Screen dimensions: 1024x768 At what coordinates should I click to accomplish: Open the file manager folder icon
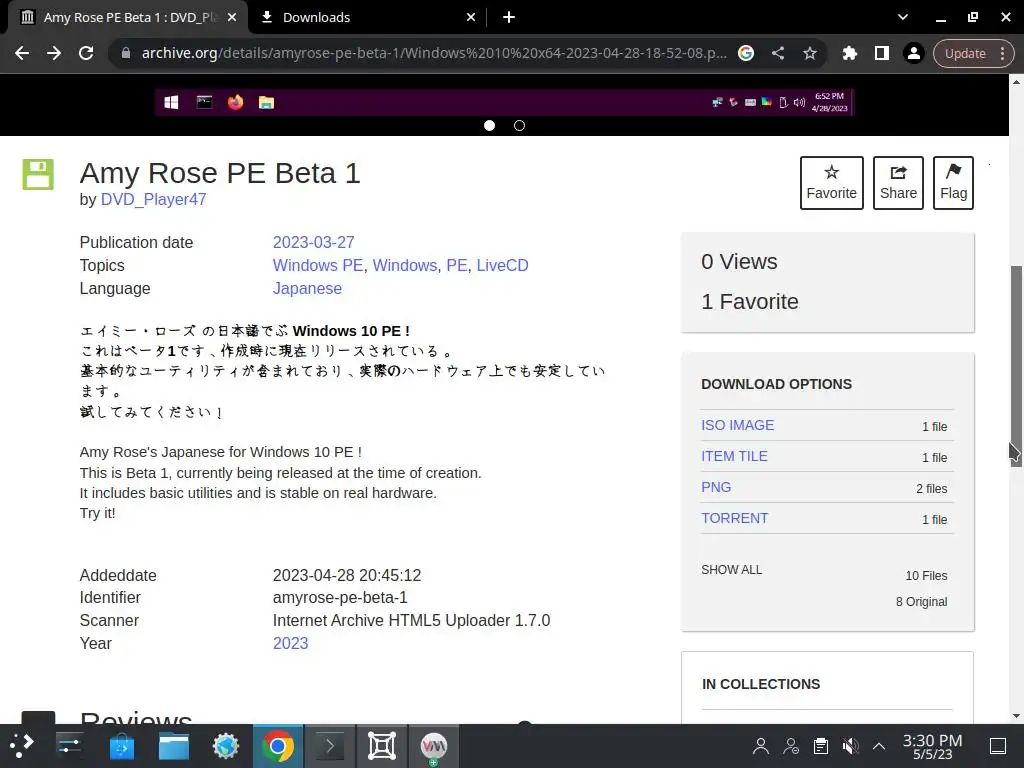[174, 746]
